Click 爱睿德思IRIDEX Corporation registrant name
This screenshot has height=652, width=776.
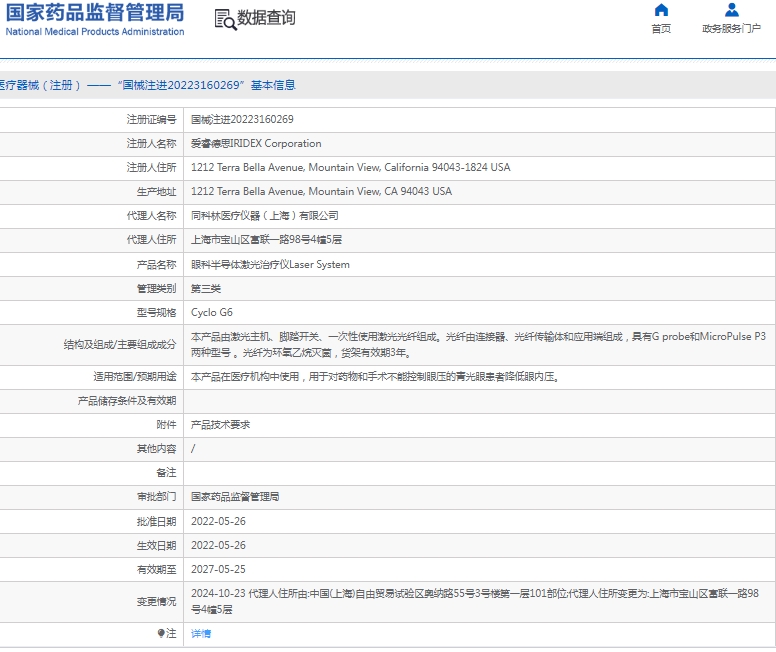coord(256,144)
